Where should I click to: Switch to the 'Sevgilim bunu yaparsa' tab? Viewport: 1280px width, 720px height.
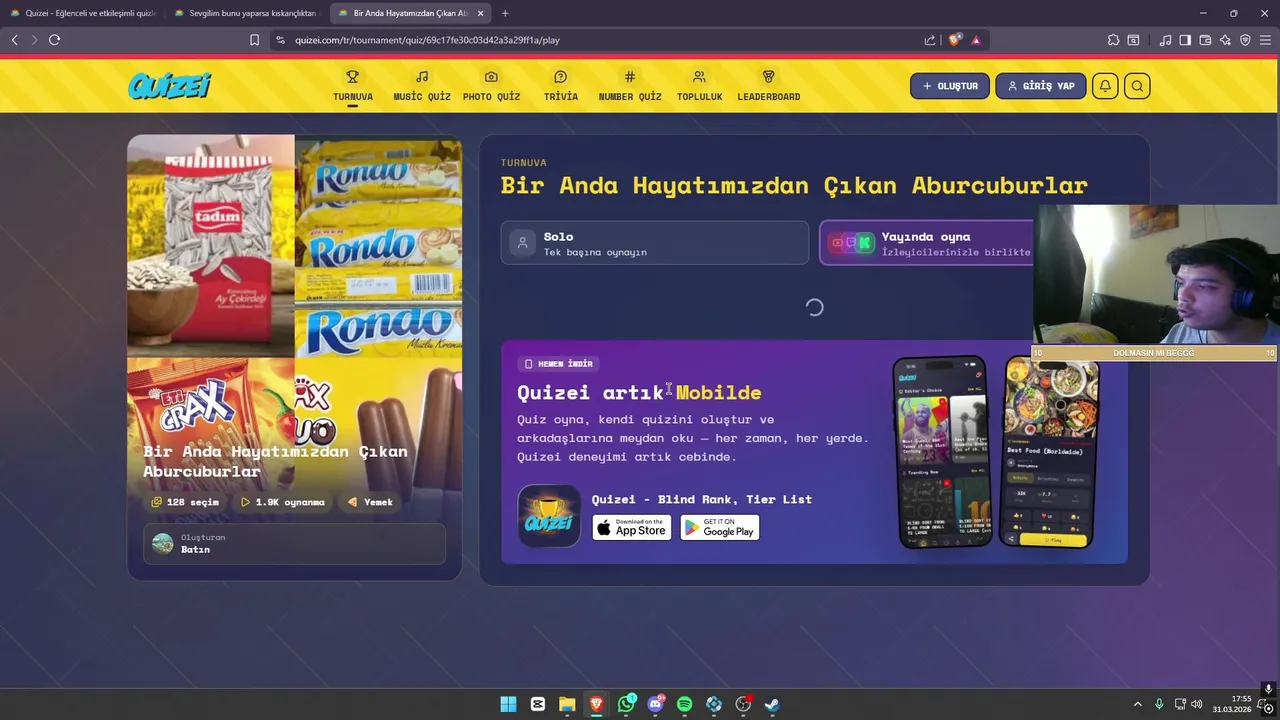pos(245,13)
